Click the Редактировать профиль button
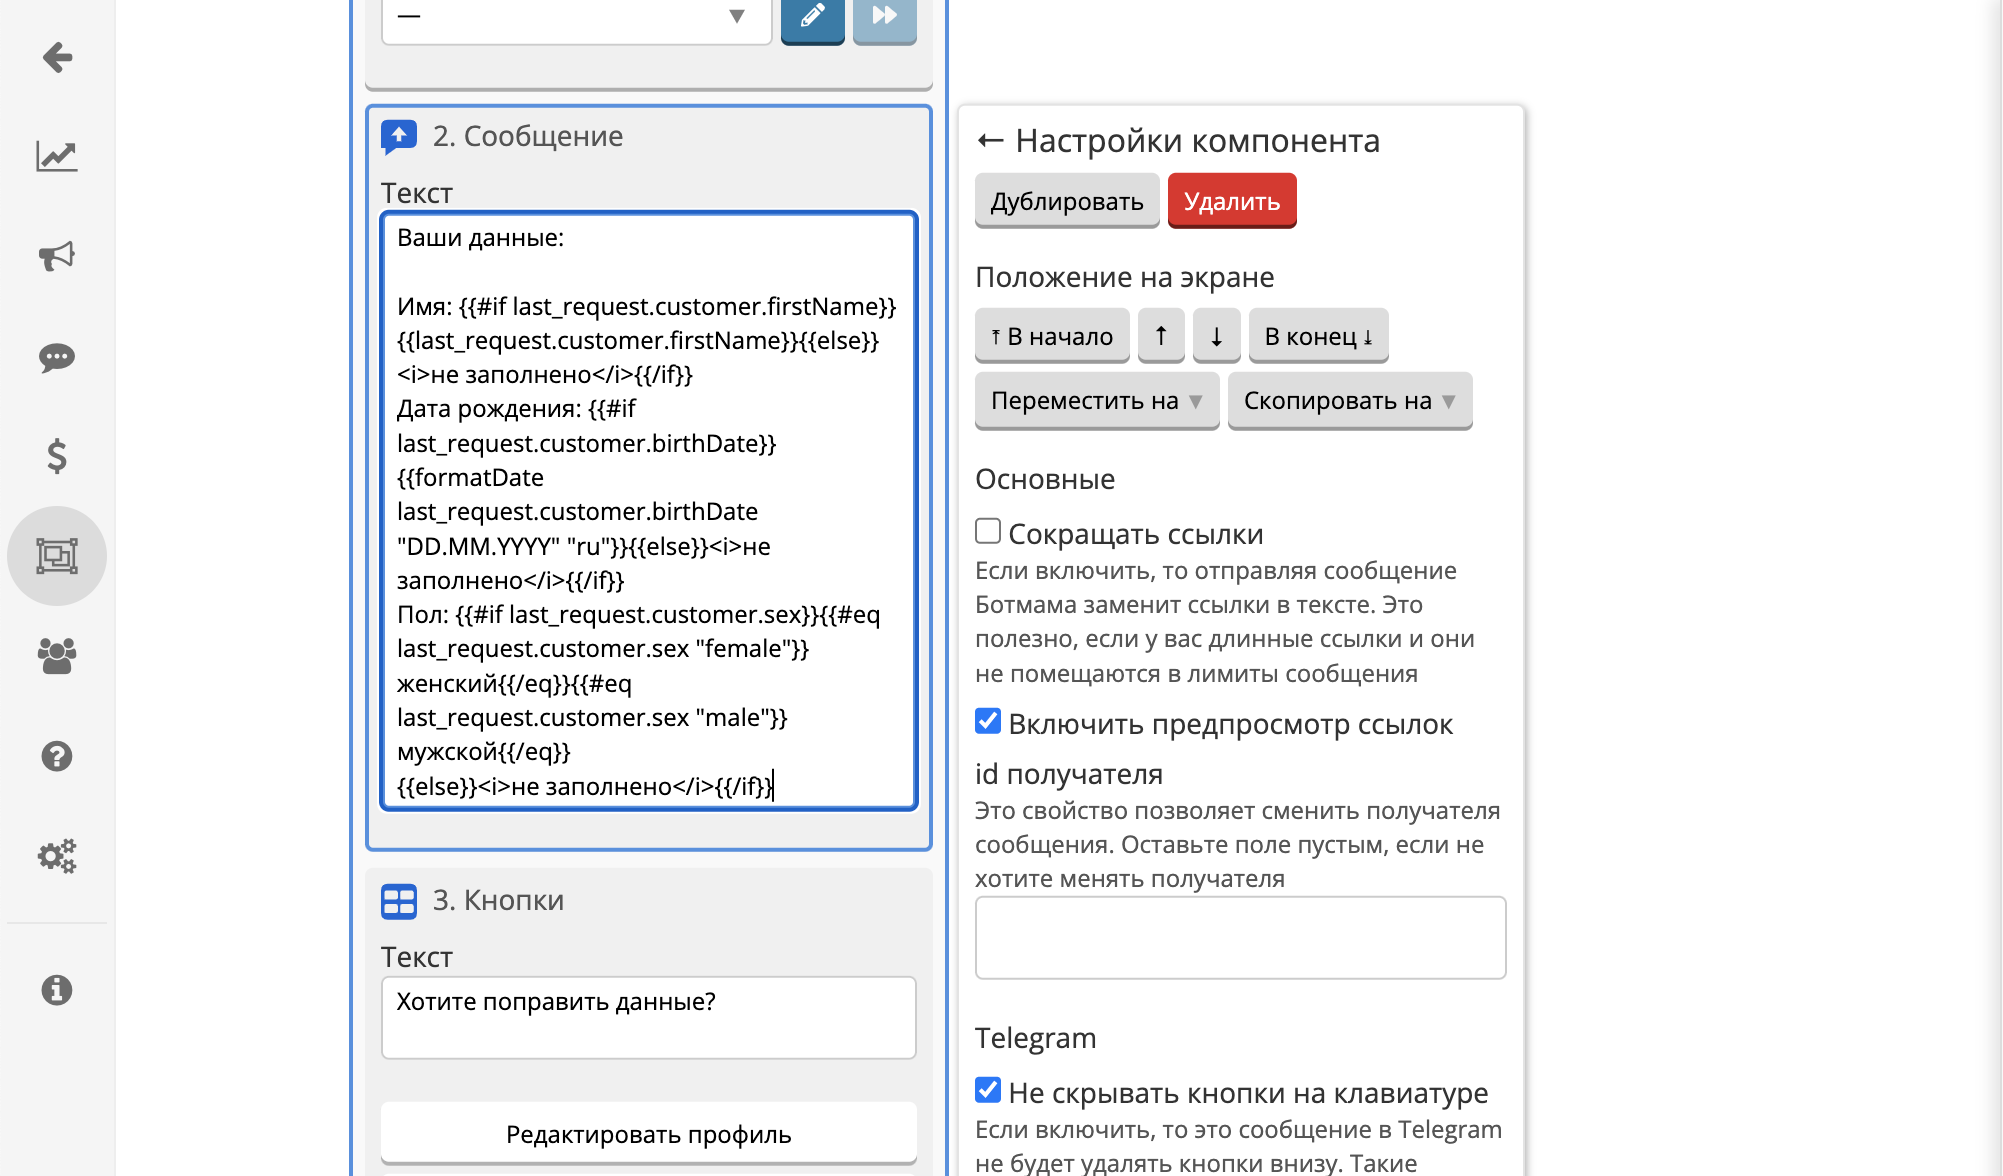The image size is (2003, 1176). (649, 1134)
